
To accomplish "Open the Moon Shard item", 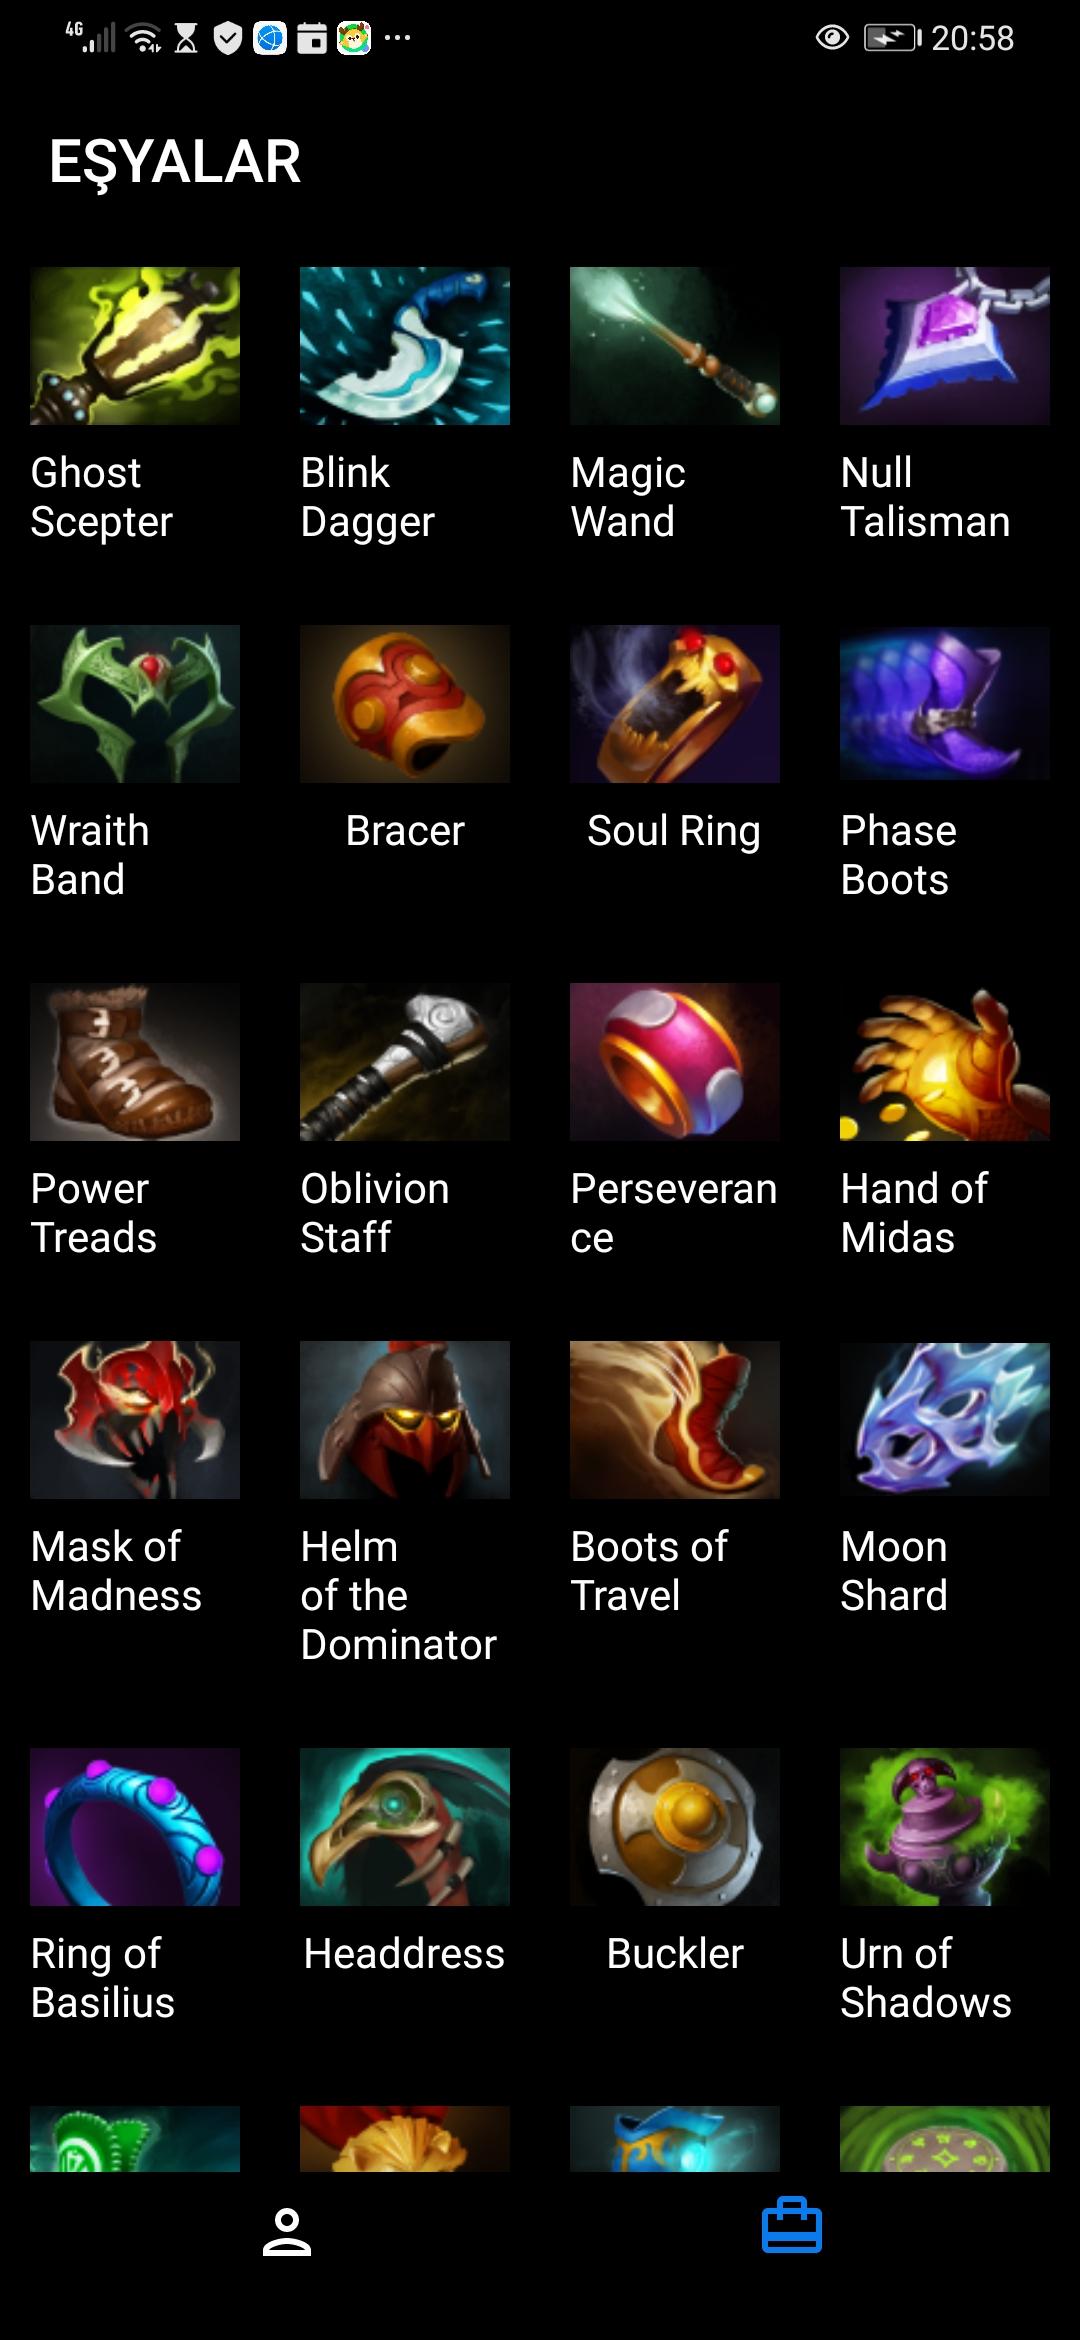I will pyautogui.click(x=945, y=1420).
